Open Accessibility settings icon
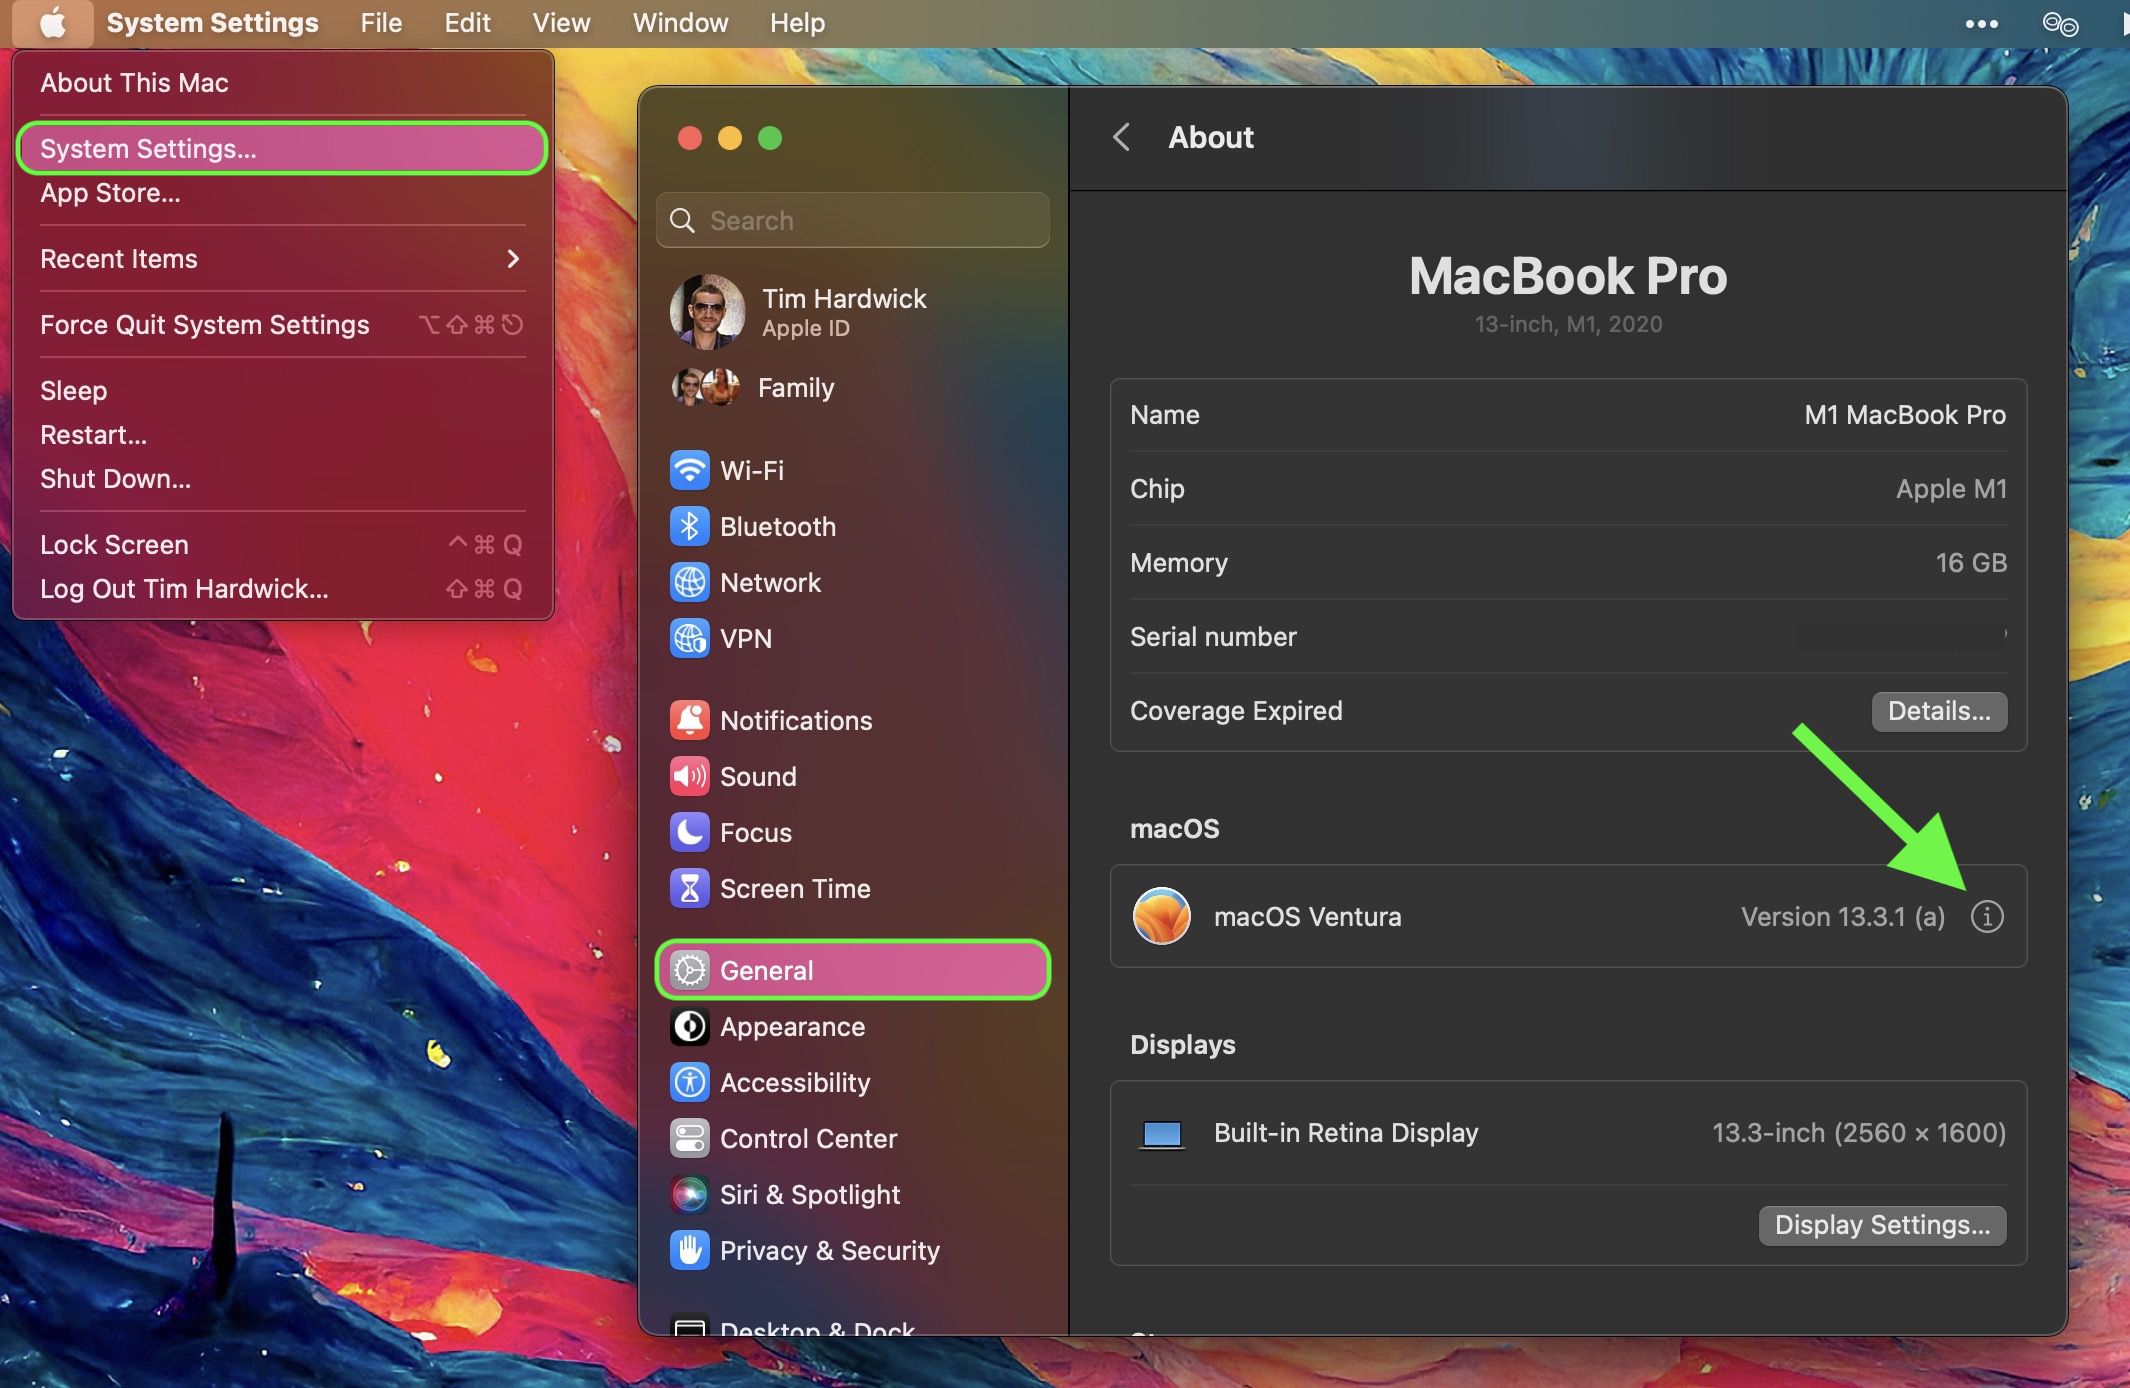Screen dimensions: 2130x1388 [x=690, y=1083]
